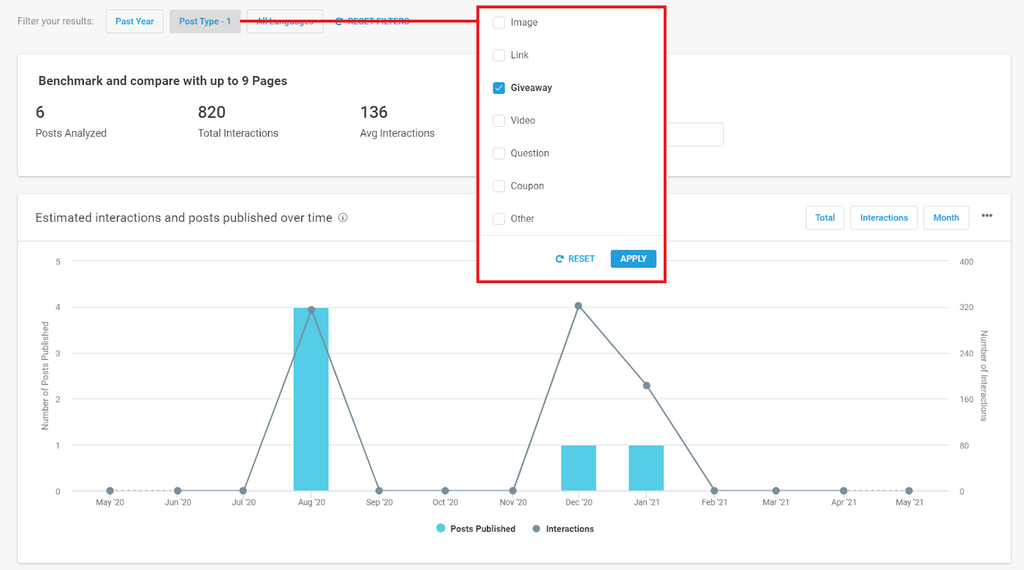Toggle the Interactions legend marker
This screenshot has height=570, width=1024.
point(537,528)
